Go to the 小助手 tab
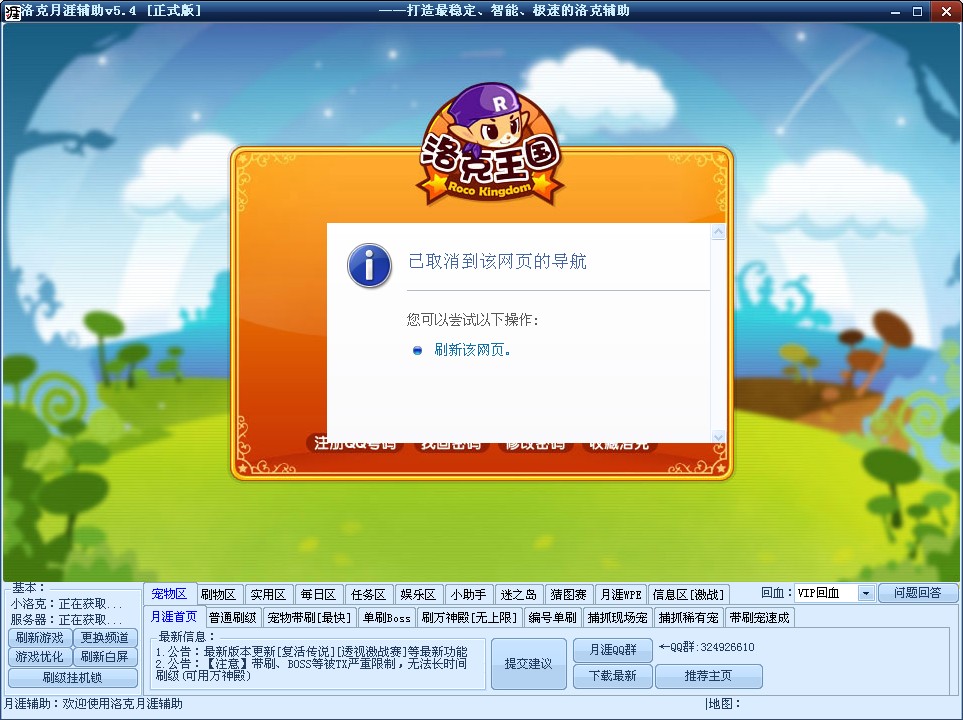The width and height of the screenshot is (963, 720). coord(468,595)
